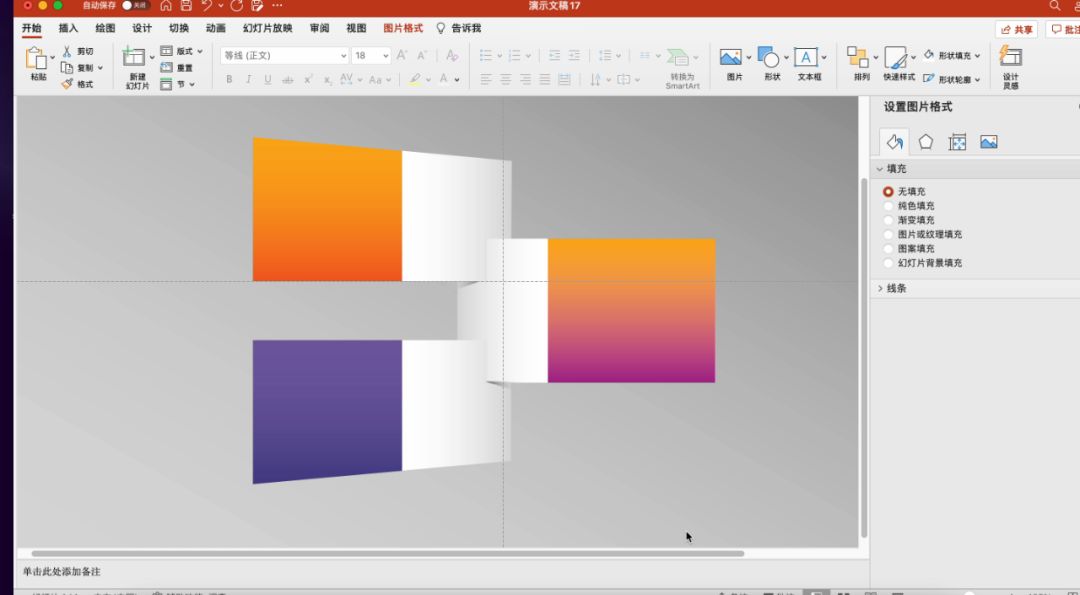Click the Italic (I) formatting icon
This screenshot has width=1080, height=595.
pos(249,80)
